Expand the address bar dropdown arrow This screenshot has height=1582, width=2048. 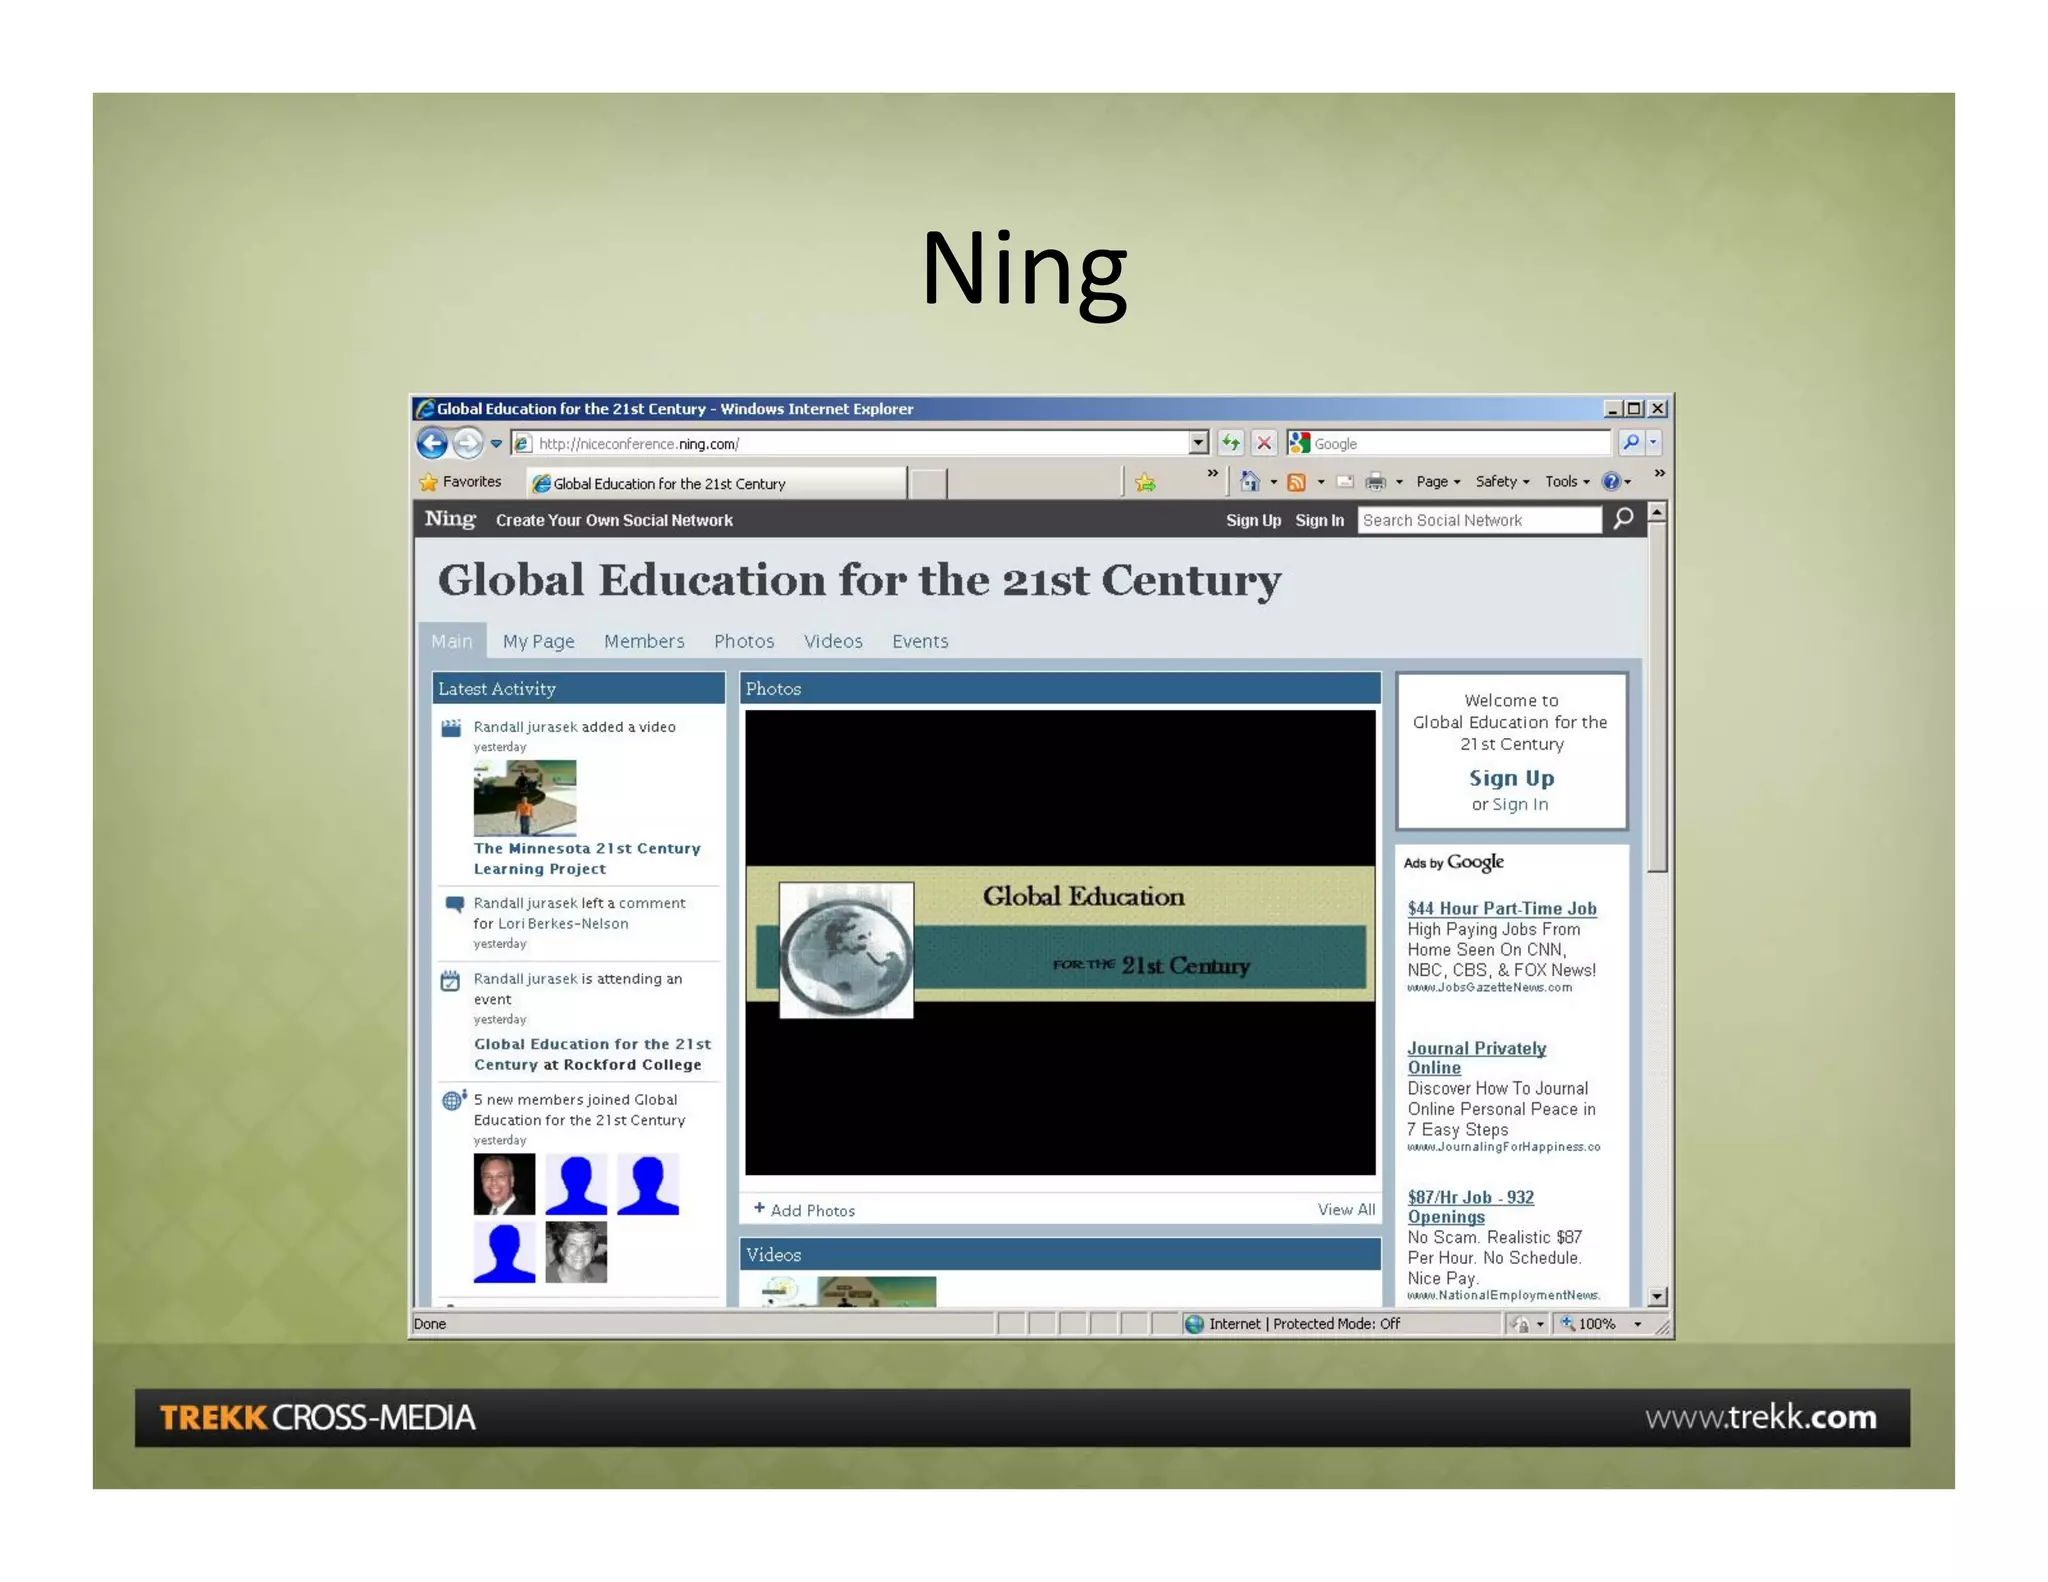coord(1198,442)
